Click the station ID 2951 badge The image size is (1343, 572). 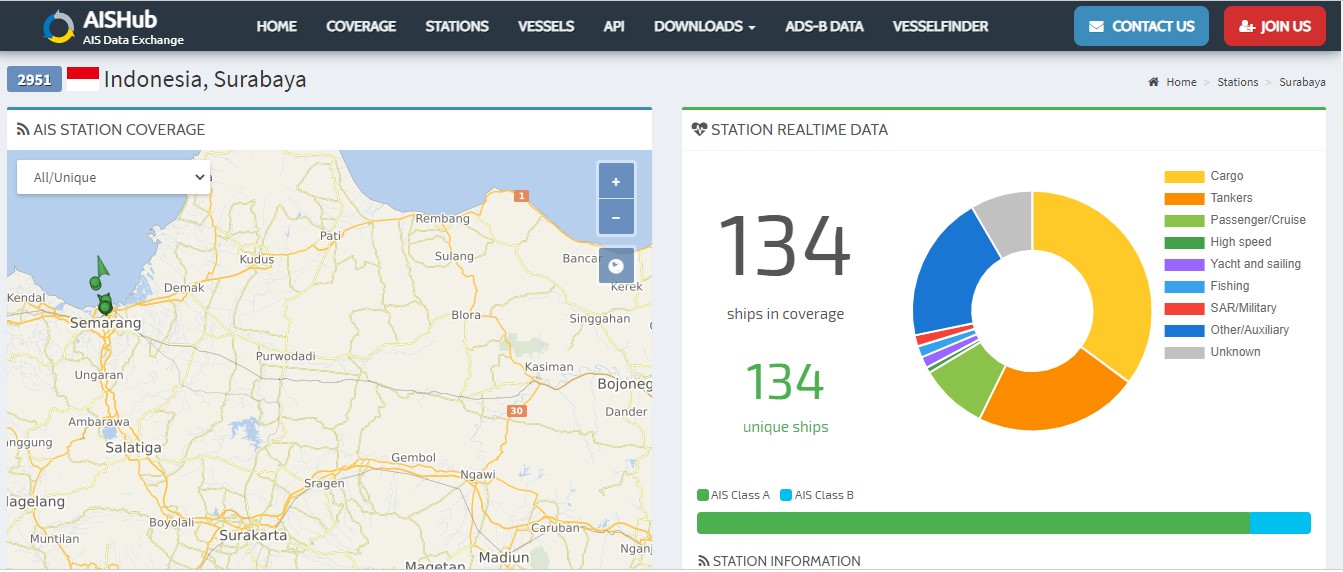click(35, 80)
